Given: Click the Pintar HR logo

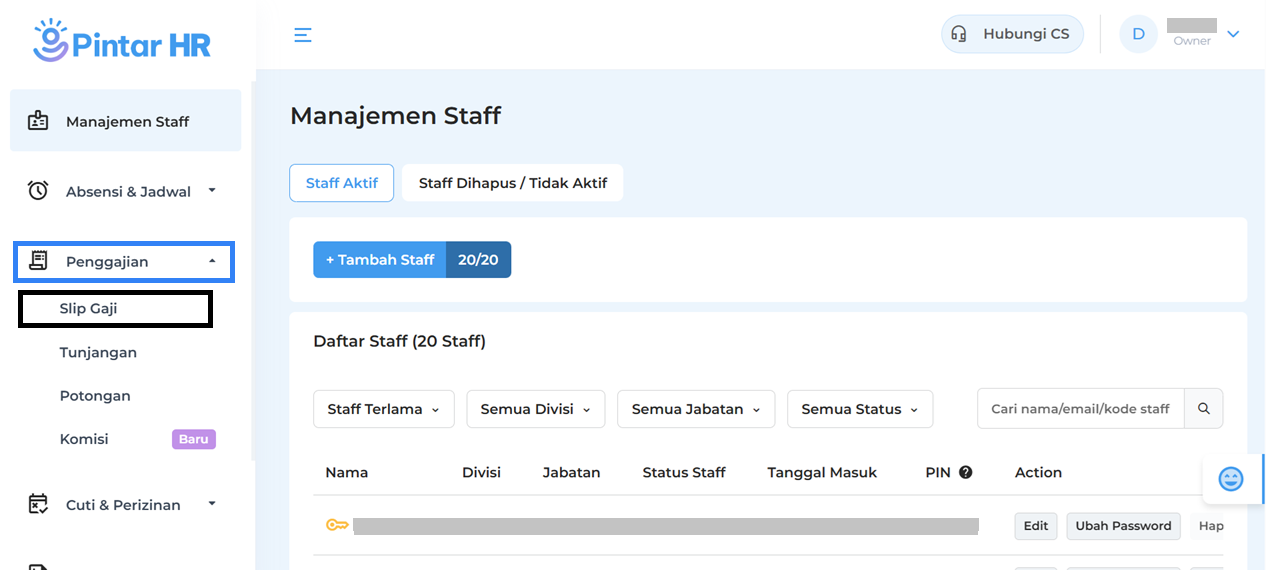Looking at the screenshot, I should (122, 40).
